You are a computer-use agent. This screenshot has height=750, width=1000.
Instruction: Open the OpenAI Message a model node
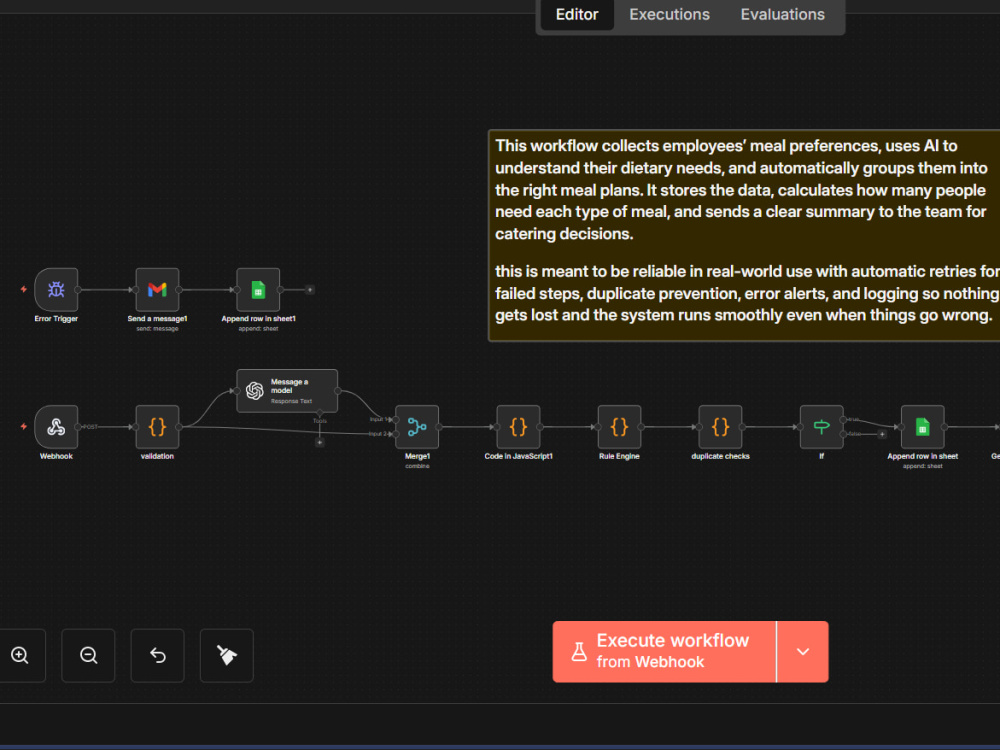tap(287, 391)
